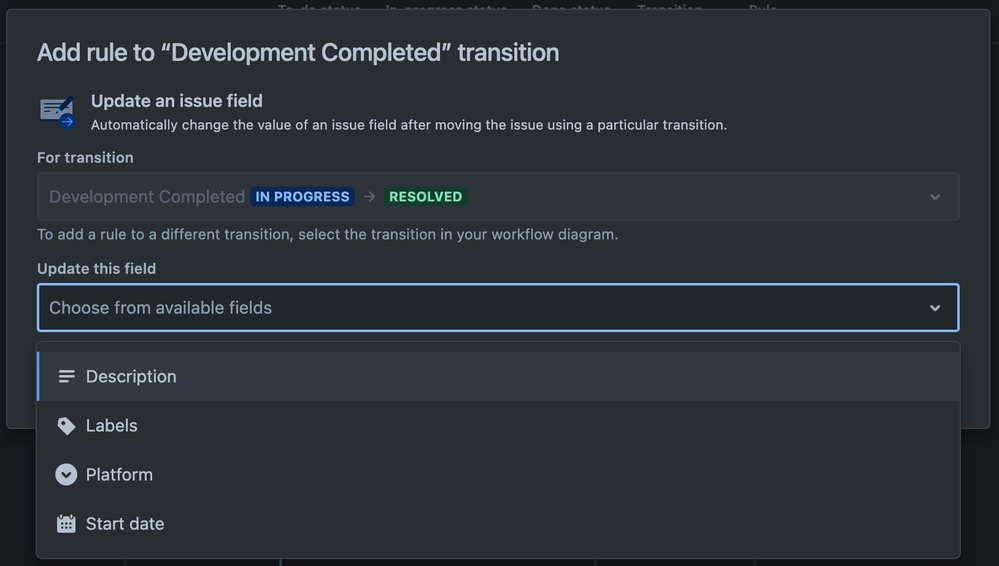
Task: Click the Start date calendar icon
Action: [66, 524]
